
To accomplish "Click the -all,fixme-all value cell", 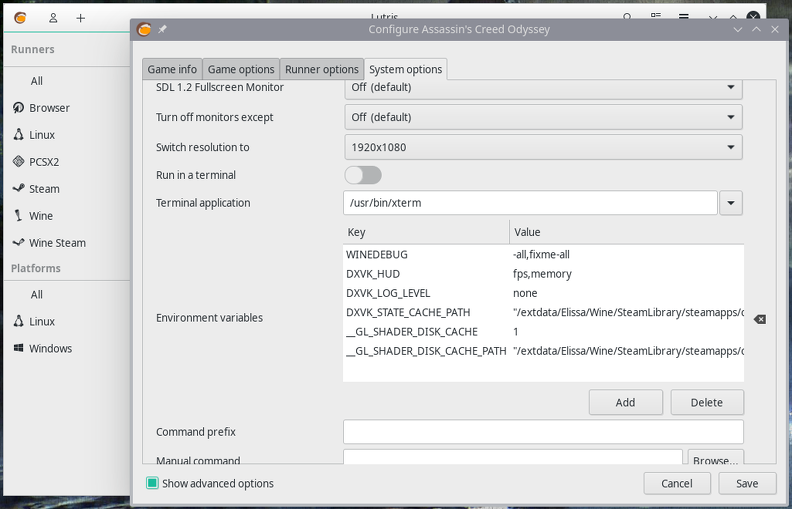I will pos(541,254).
